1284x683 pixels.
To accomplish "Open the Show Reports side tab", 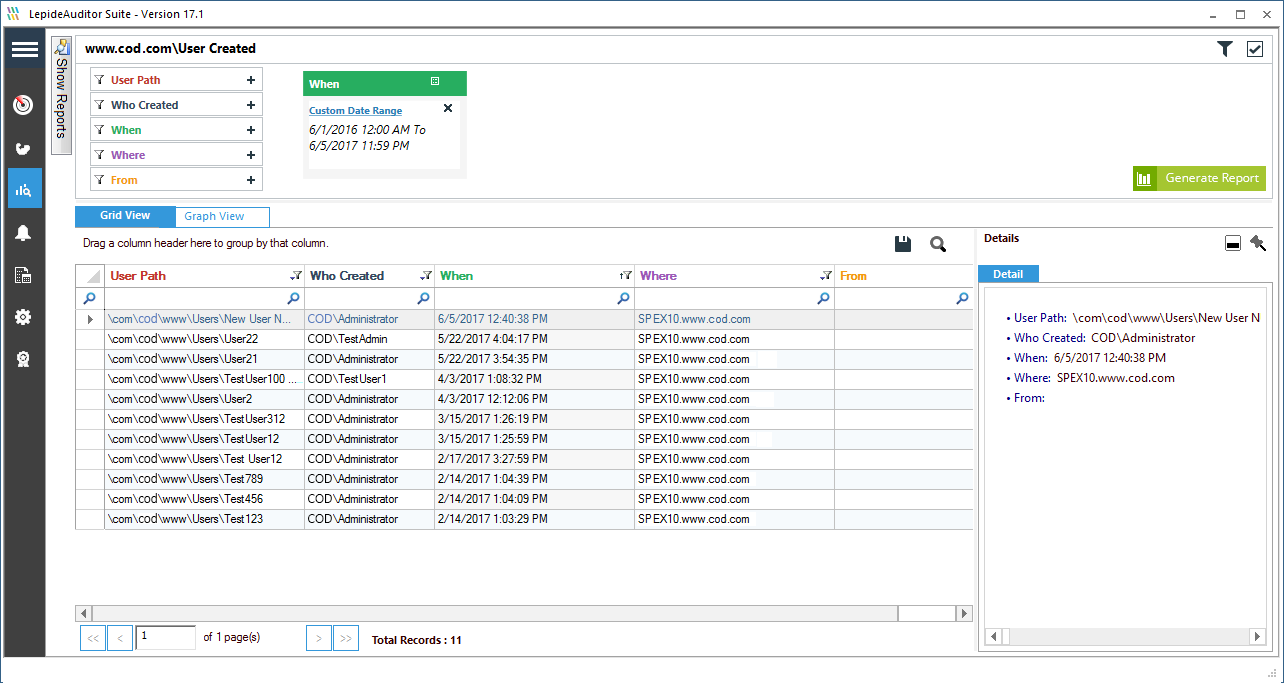I will click(x=62, y=96).
